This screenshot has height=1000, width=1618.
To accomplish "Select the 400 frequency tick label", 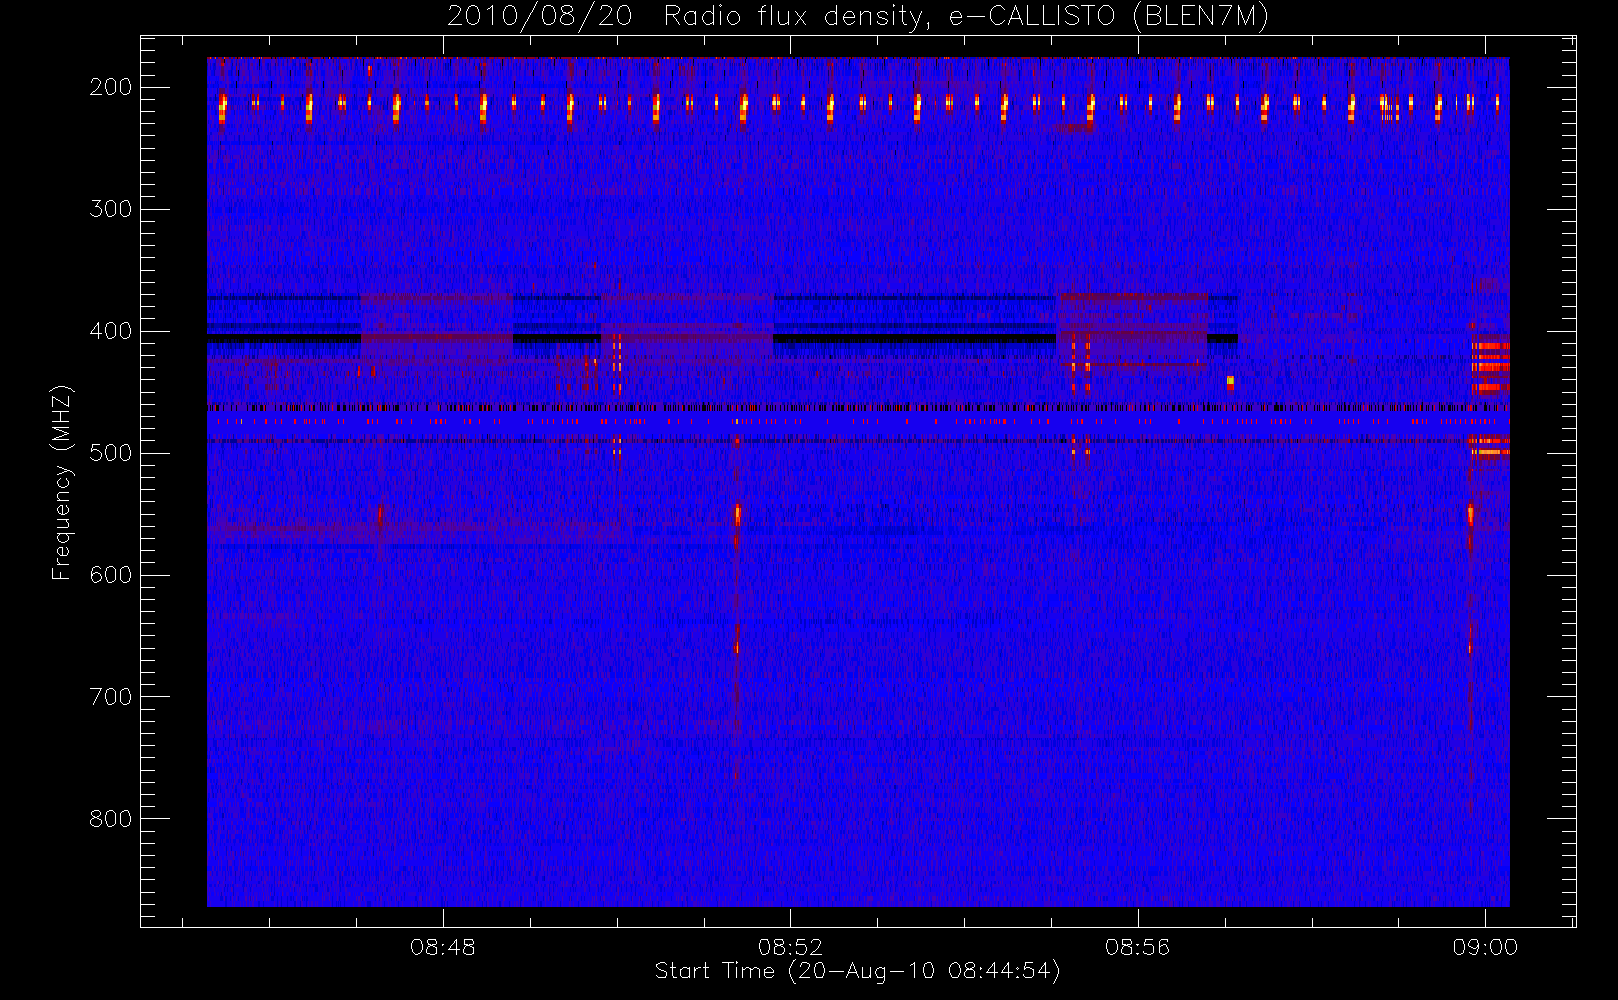I will [111, 331].
